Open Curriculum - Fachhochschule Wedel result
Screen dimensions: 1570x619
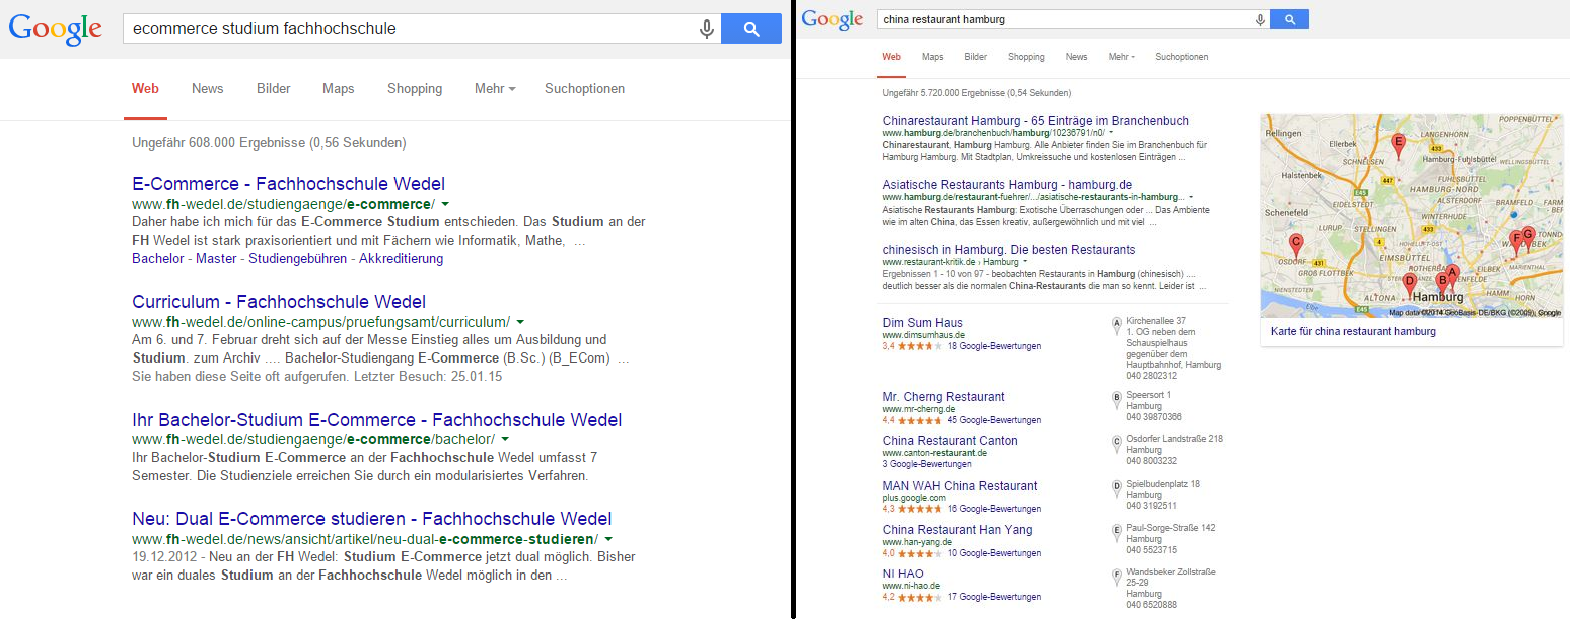(279, 302)
